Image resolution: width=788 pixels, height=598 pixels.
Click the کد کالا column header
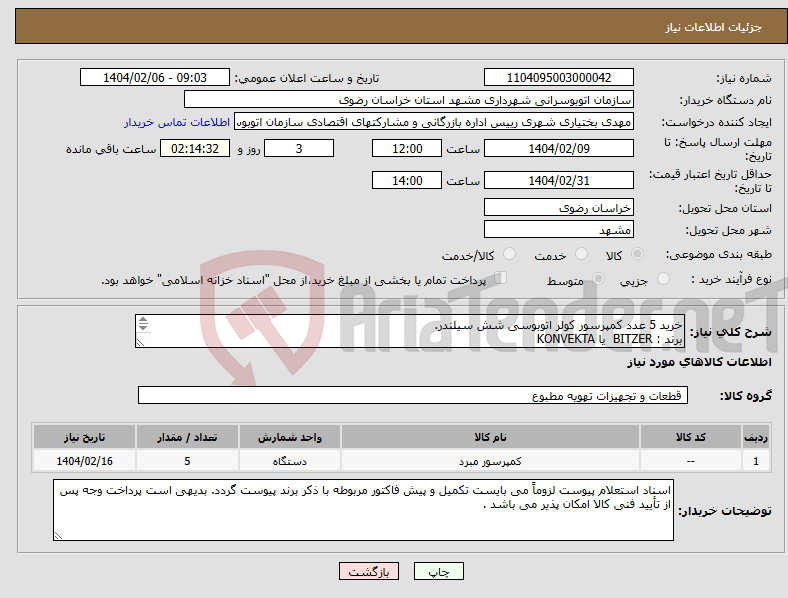[691, 437]
